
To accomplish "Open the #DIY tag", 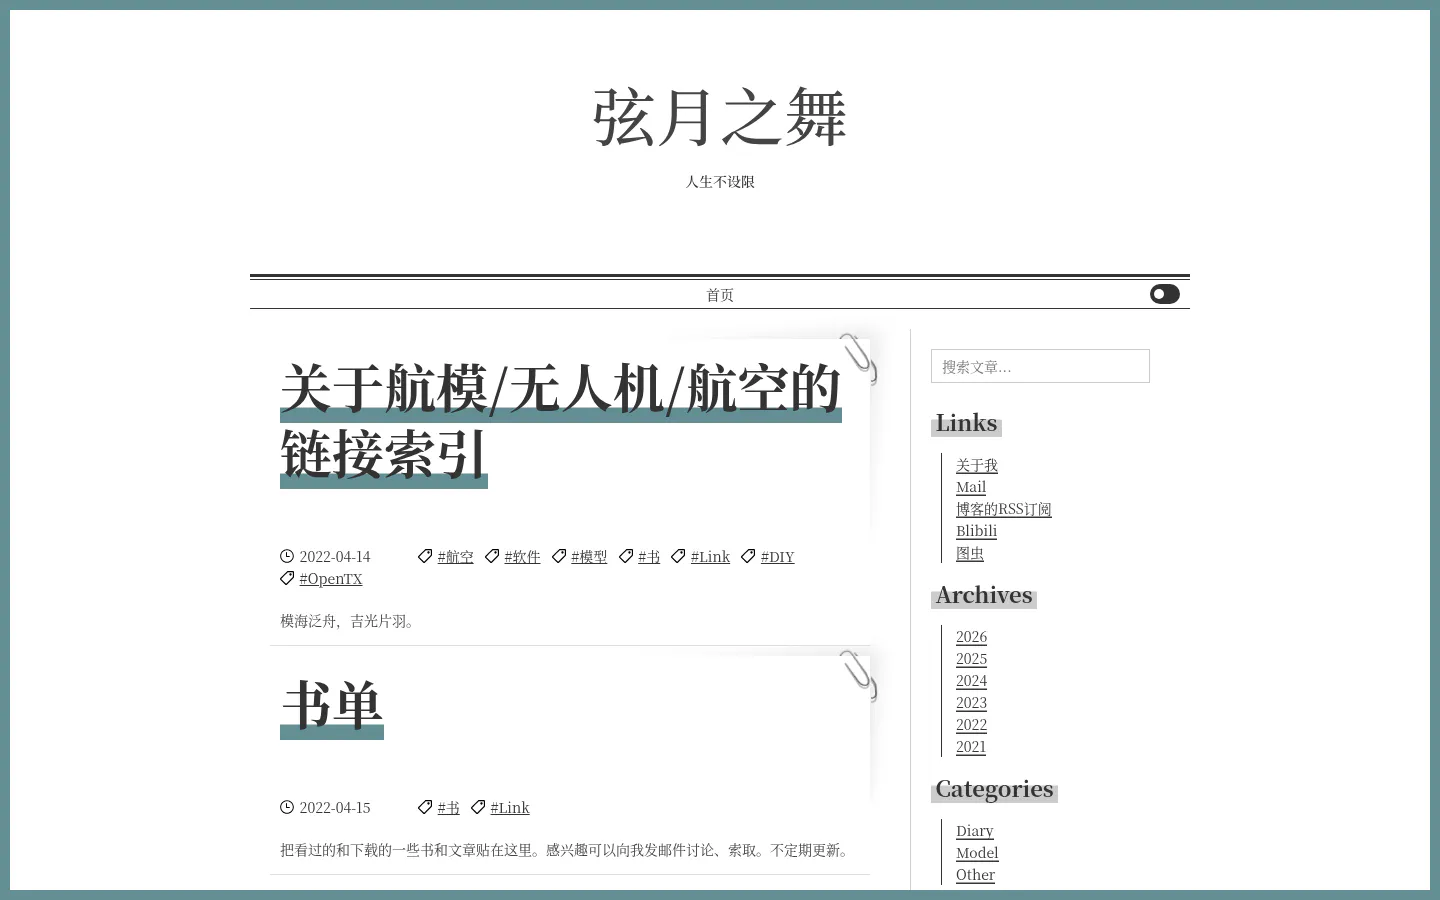I will 777,557.
